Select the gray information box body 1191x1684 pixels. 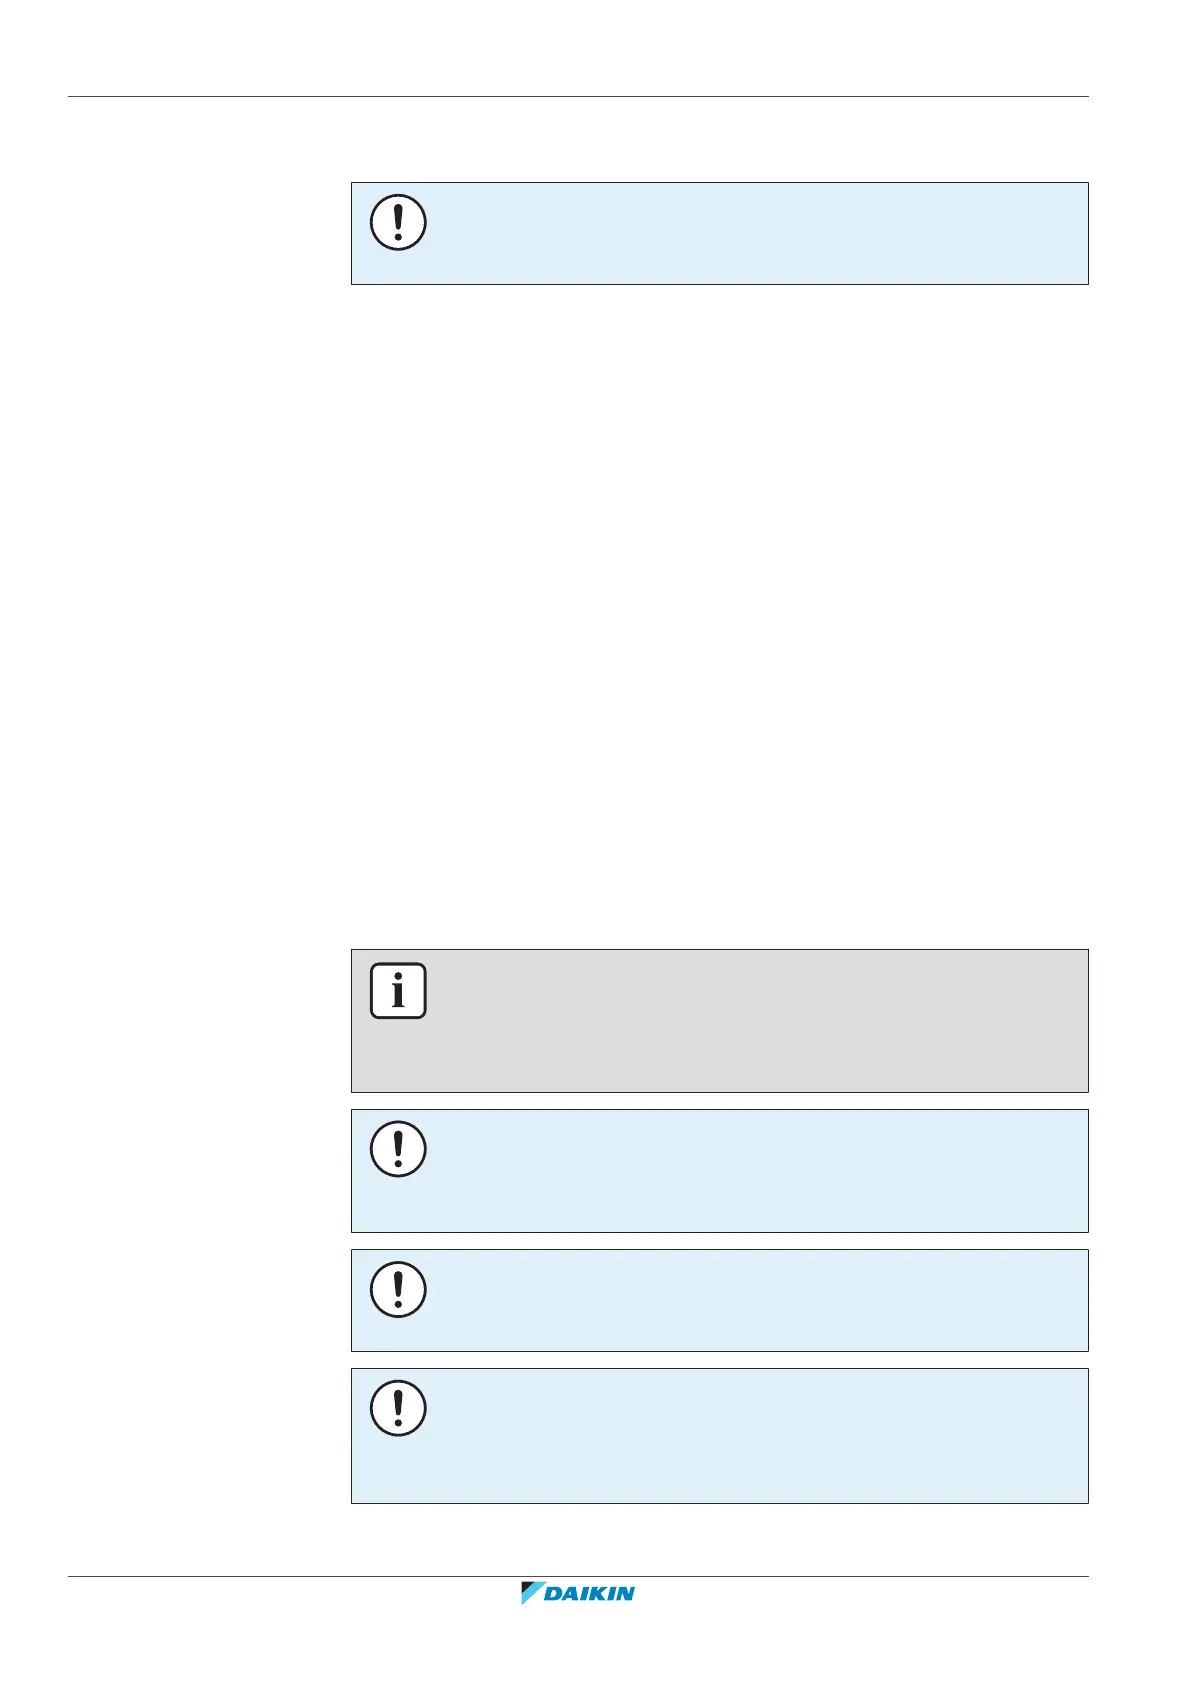pyautogui.click(x=719, y=1021)
